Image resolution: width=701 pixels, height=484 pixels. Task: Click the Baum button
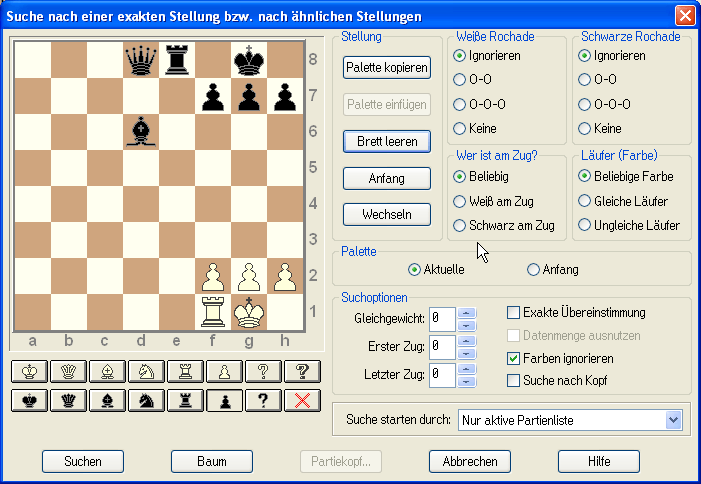(212, 461)
